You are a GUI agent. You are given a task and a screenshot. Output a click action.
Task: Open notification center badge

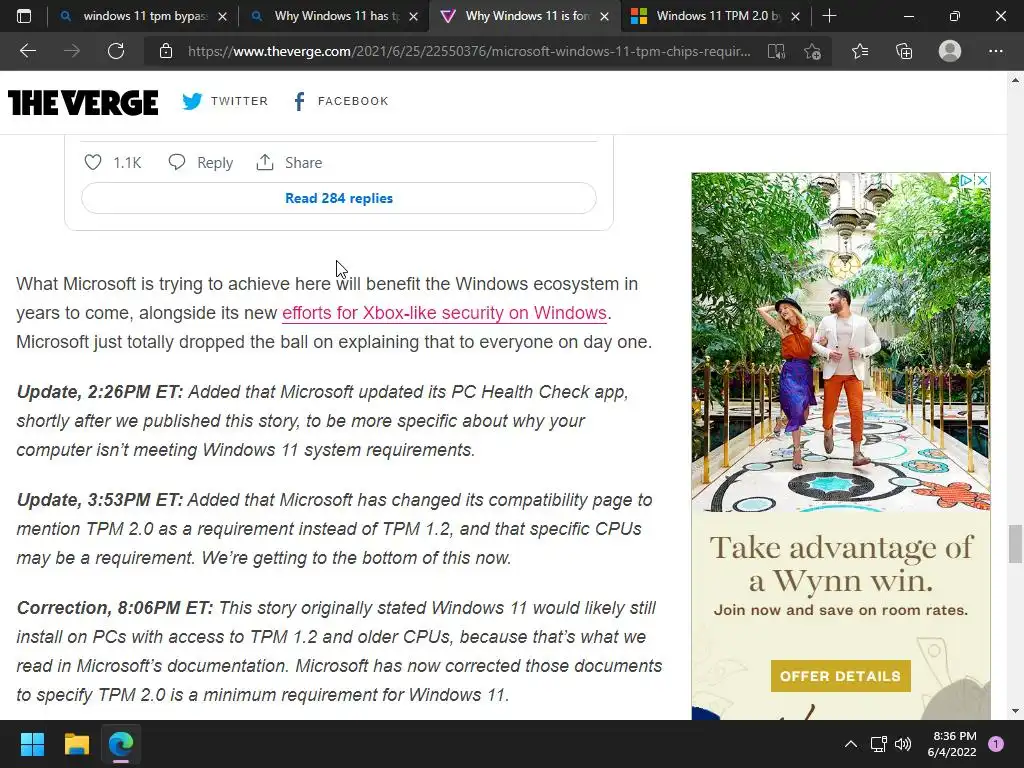pyautogui.click(x=996, y=744)
